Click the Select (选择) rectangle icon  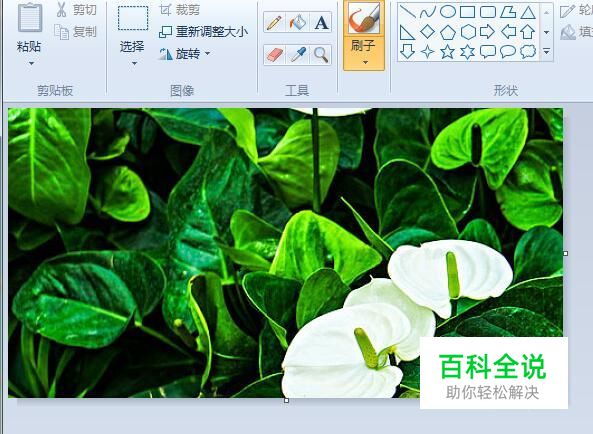tap(133, 18)
